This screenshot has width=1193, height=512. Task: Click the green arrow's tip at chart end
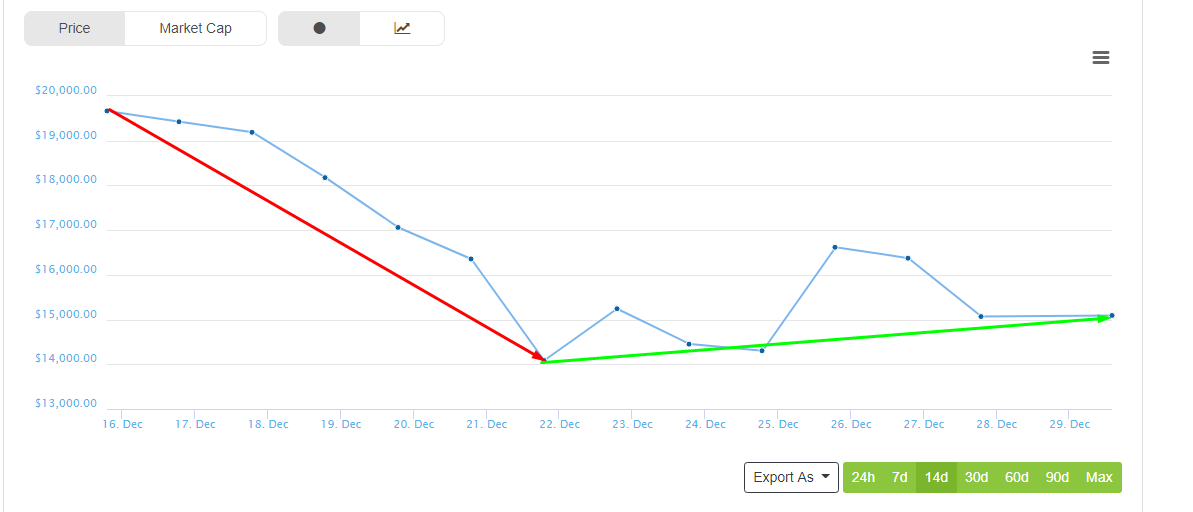coord(1107,318)
